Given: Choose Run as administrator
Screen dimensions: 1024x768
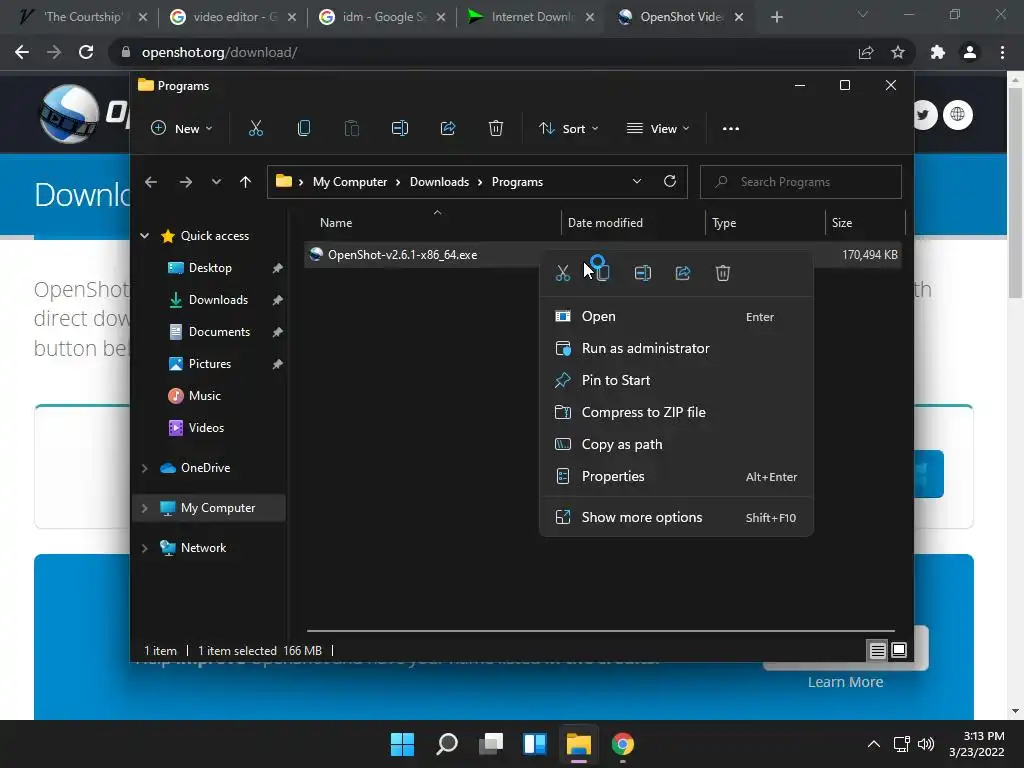Looking at the screenshot, I should tap(676, 349).
